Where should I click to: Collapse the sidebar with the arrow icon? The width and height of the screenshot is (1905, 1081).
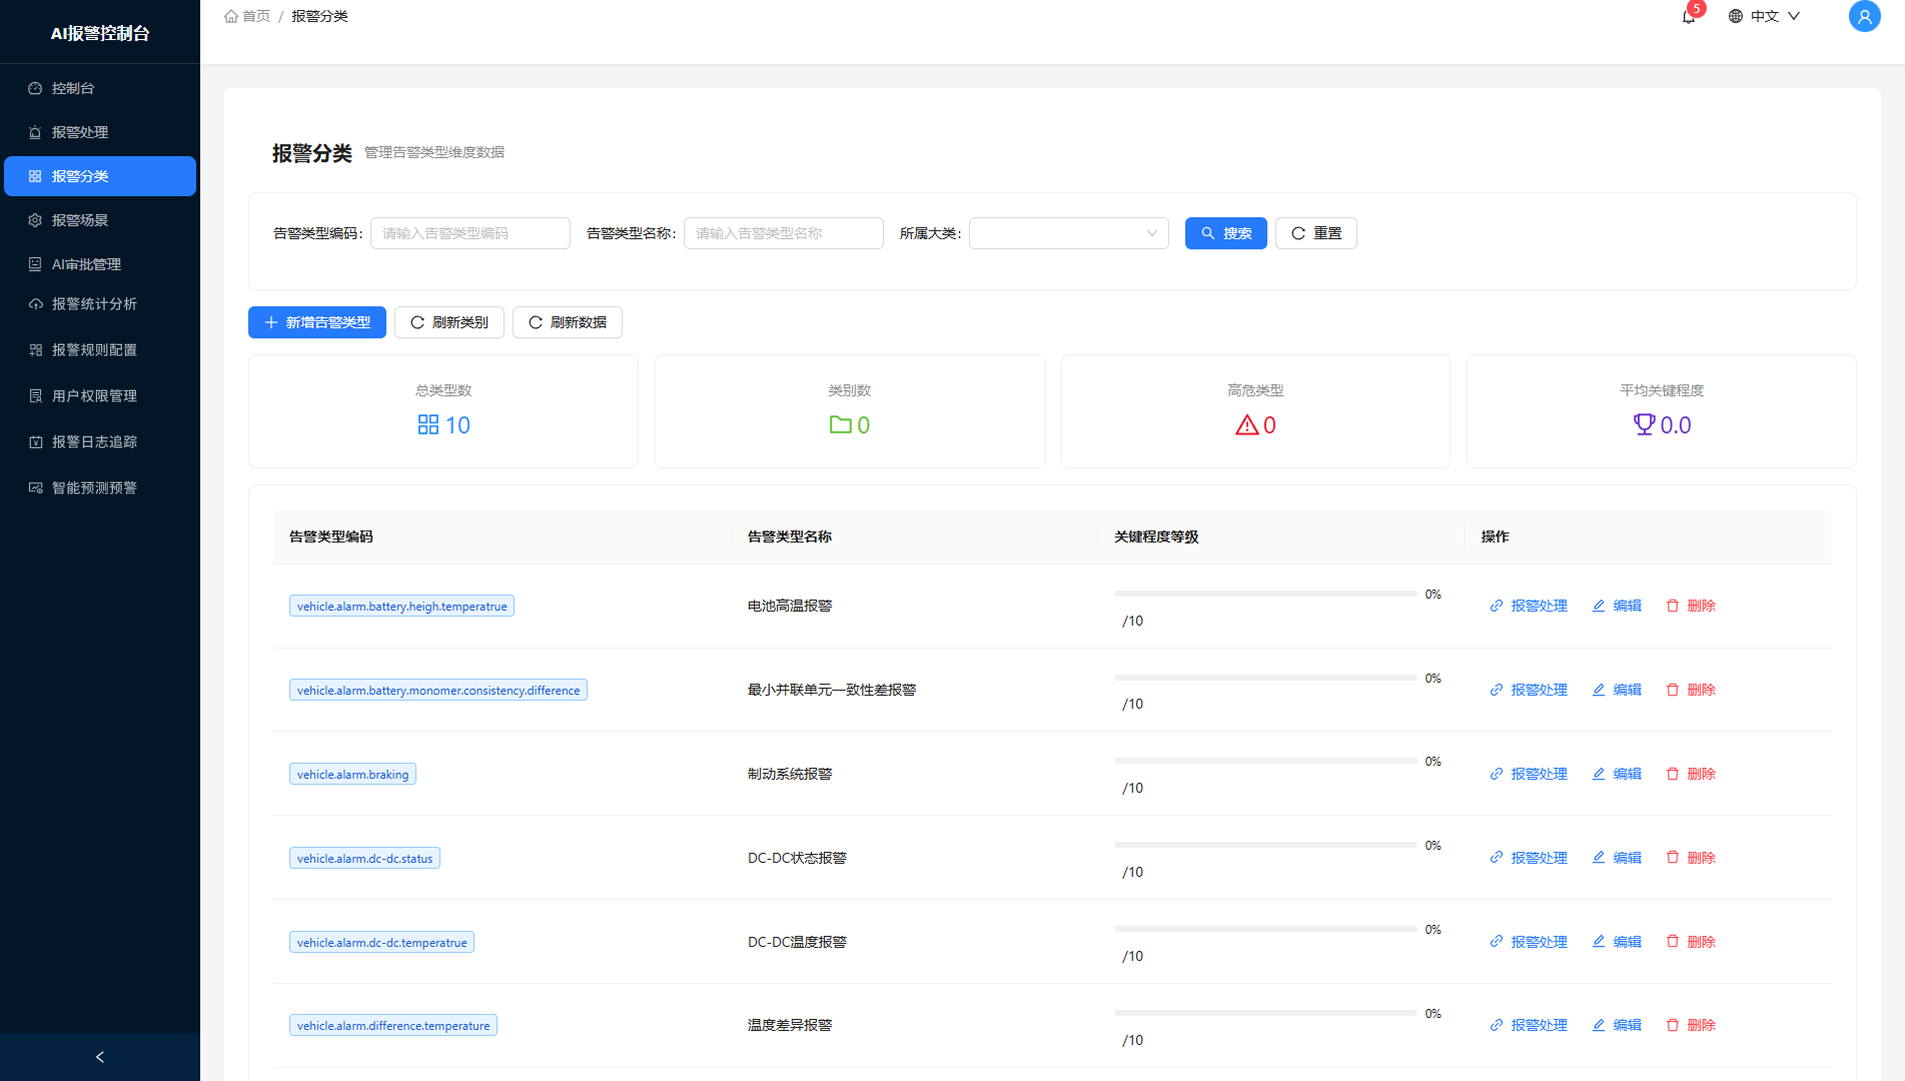[100, 1057]
